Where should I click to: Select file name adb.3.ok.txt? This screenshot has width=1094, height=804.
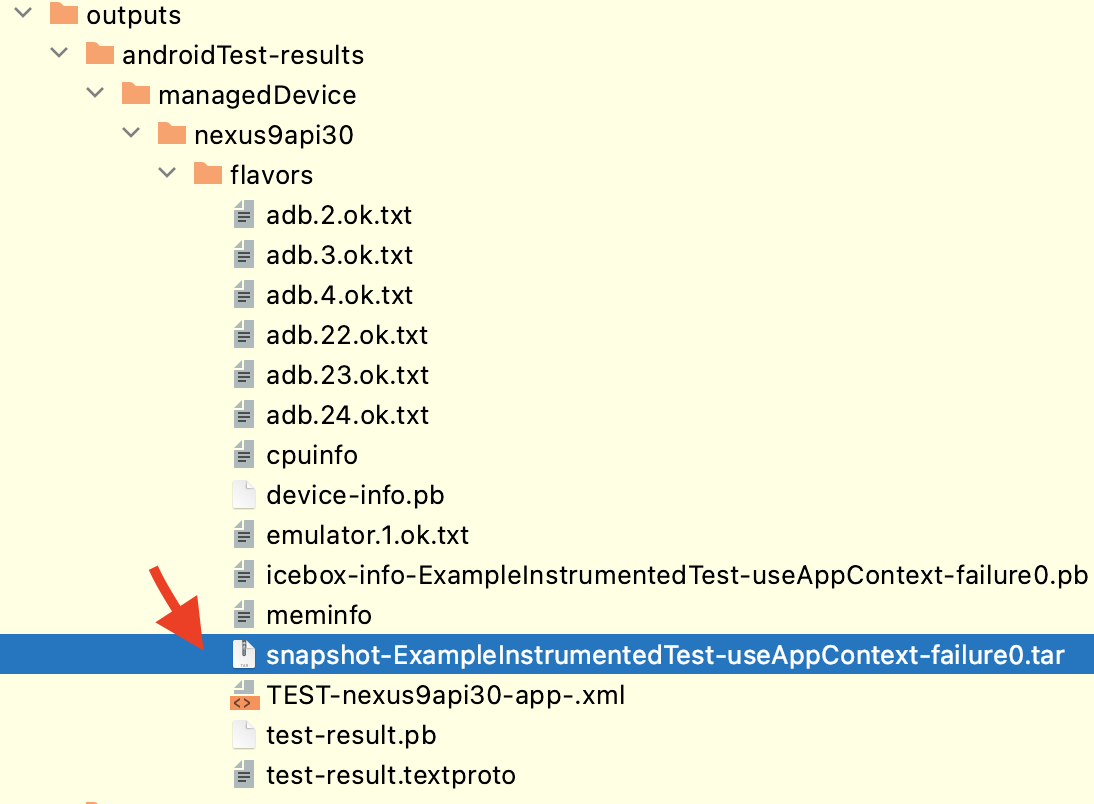pyautogui.click(x=340, y=254)
